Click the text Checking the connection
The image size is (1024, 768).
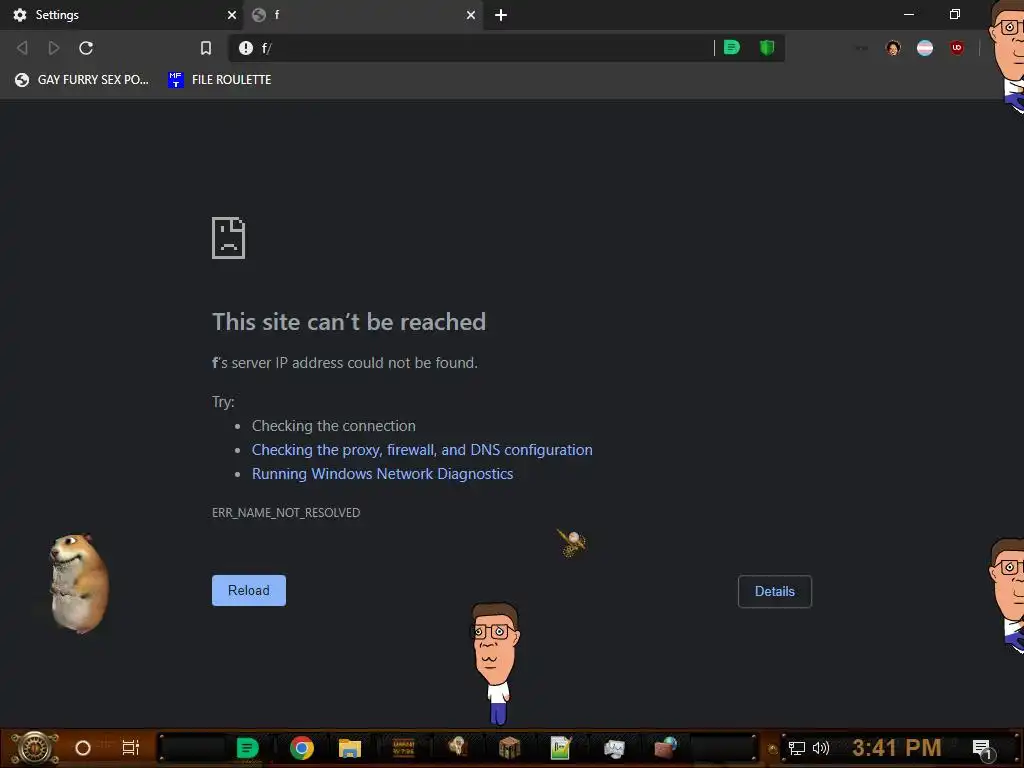coord(334,426)
